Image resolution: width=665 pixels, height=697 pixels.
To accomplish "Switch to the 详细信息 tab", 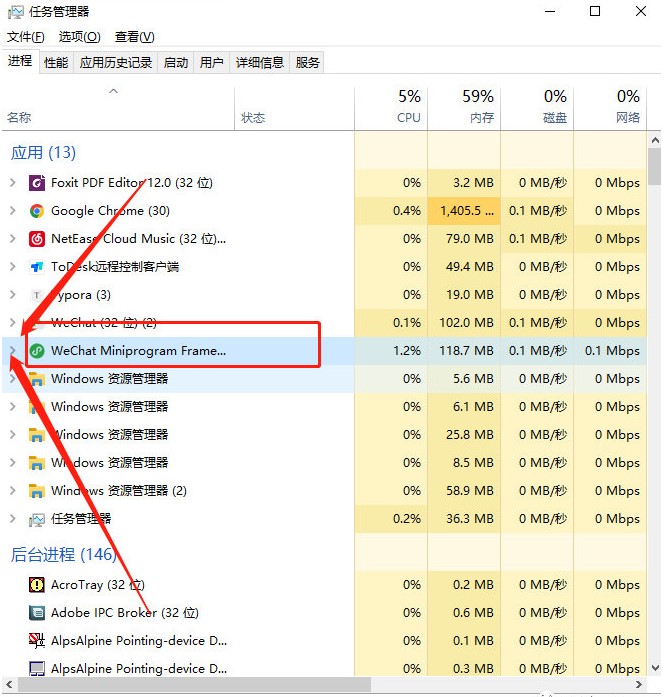I will (x=260, y=63).
